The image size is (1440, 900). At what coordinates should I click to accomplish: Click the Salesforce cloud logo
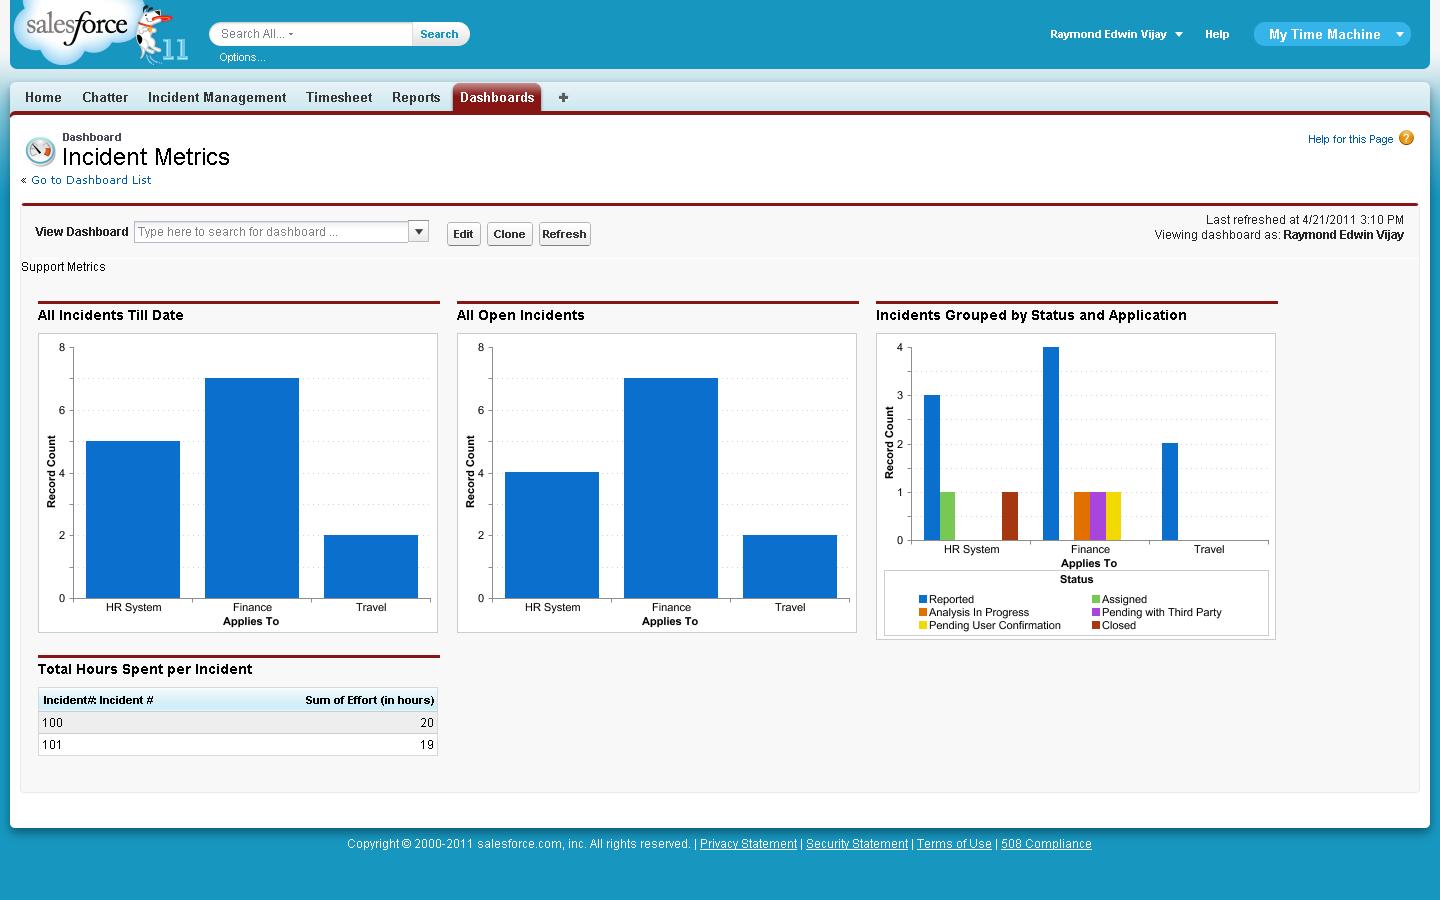77,32
